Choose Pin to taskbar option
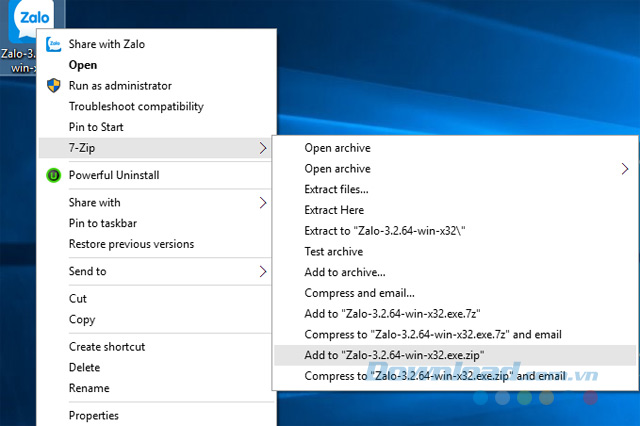Screen dimensions: 640x426 click(103, 223)
